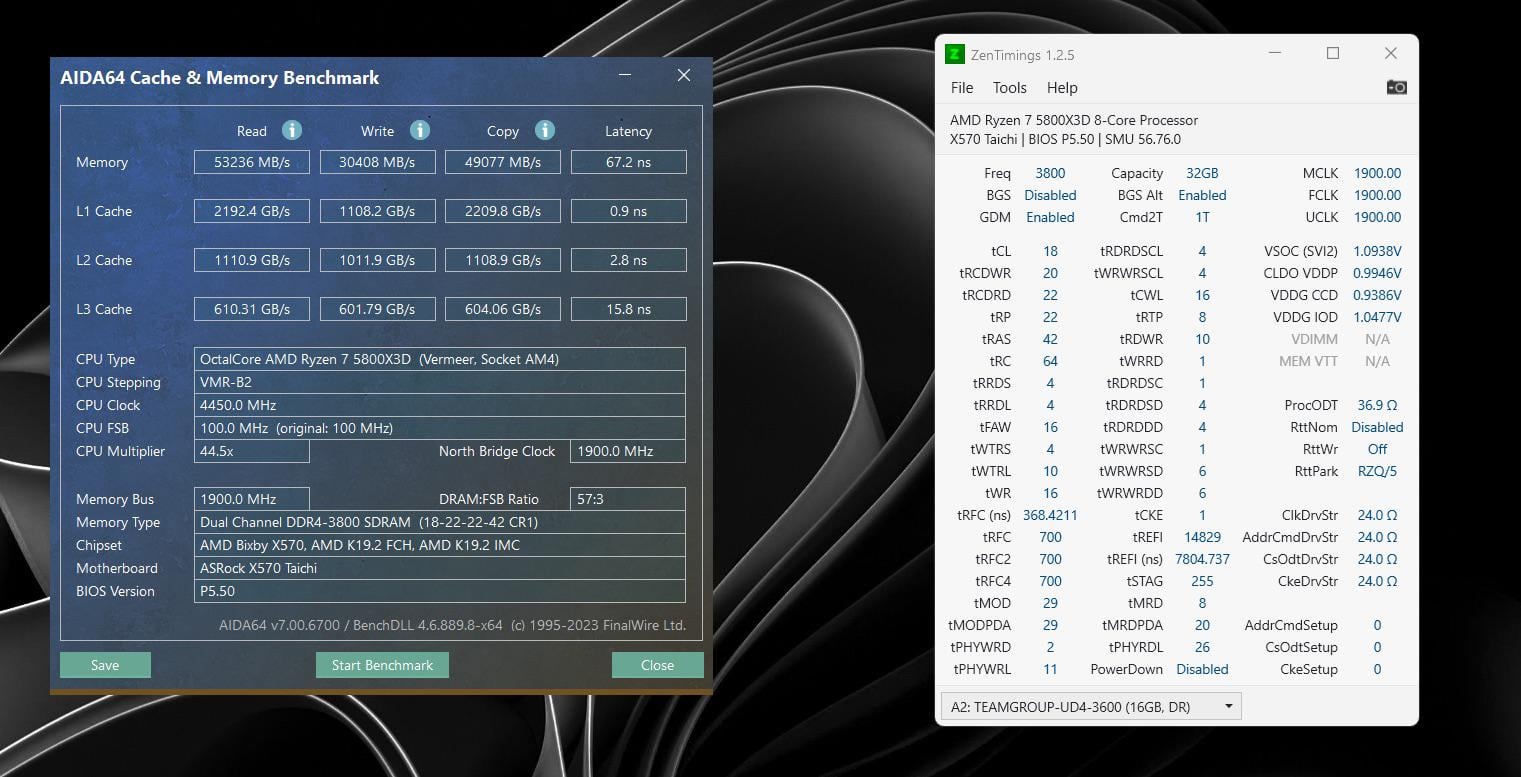Select the Memory Read value 53236 MB/s
Image resolution: width=1521 pixels, height=777 pixels.
252,162
